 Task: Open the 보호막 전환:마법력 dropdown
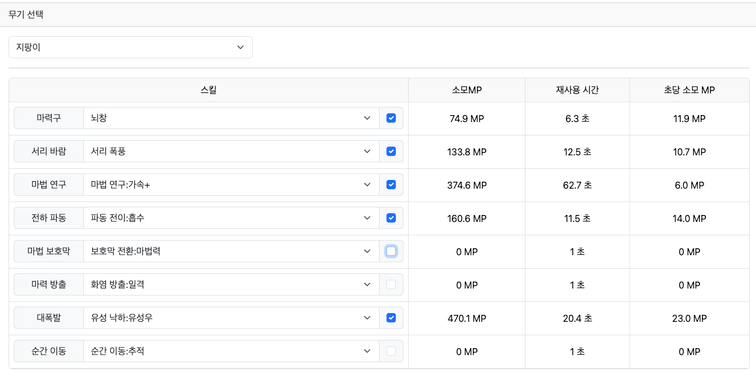tap(231, 251)
